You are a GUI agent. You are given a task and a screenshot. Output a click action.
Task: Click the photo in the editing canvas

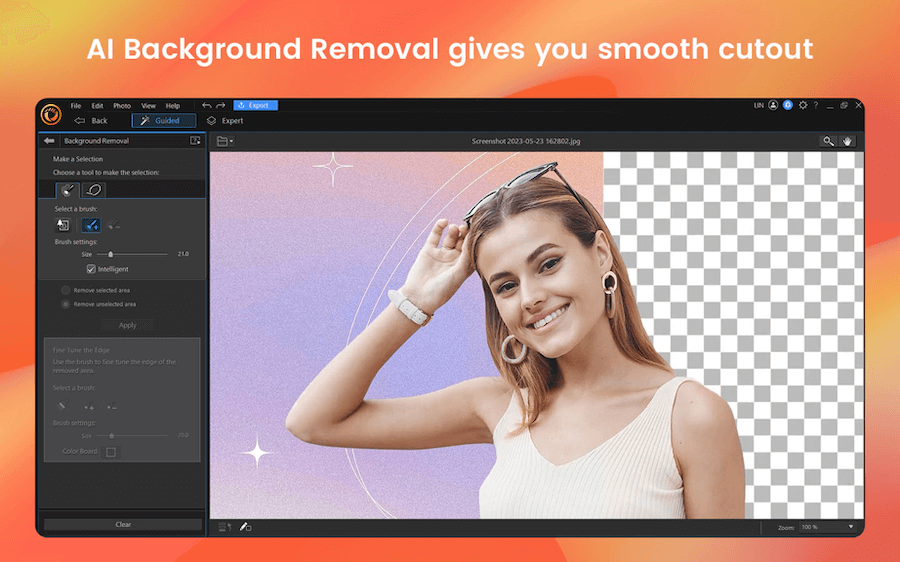point(536,335)
